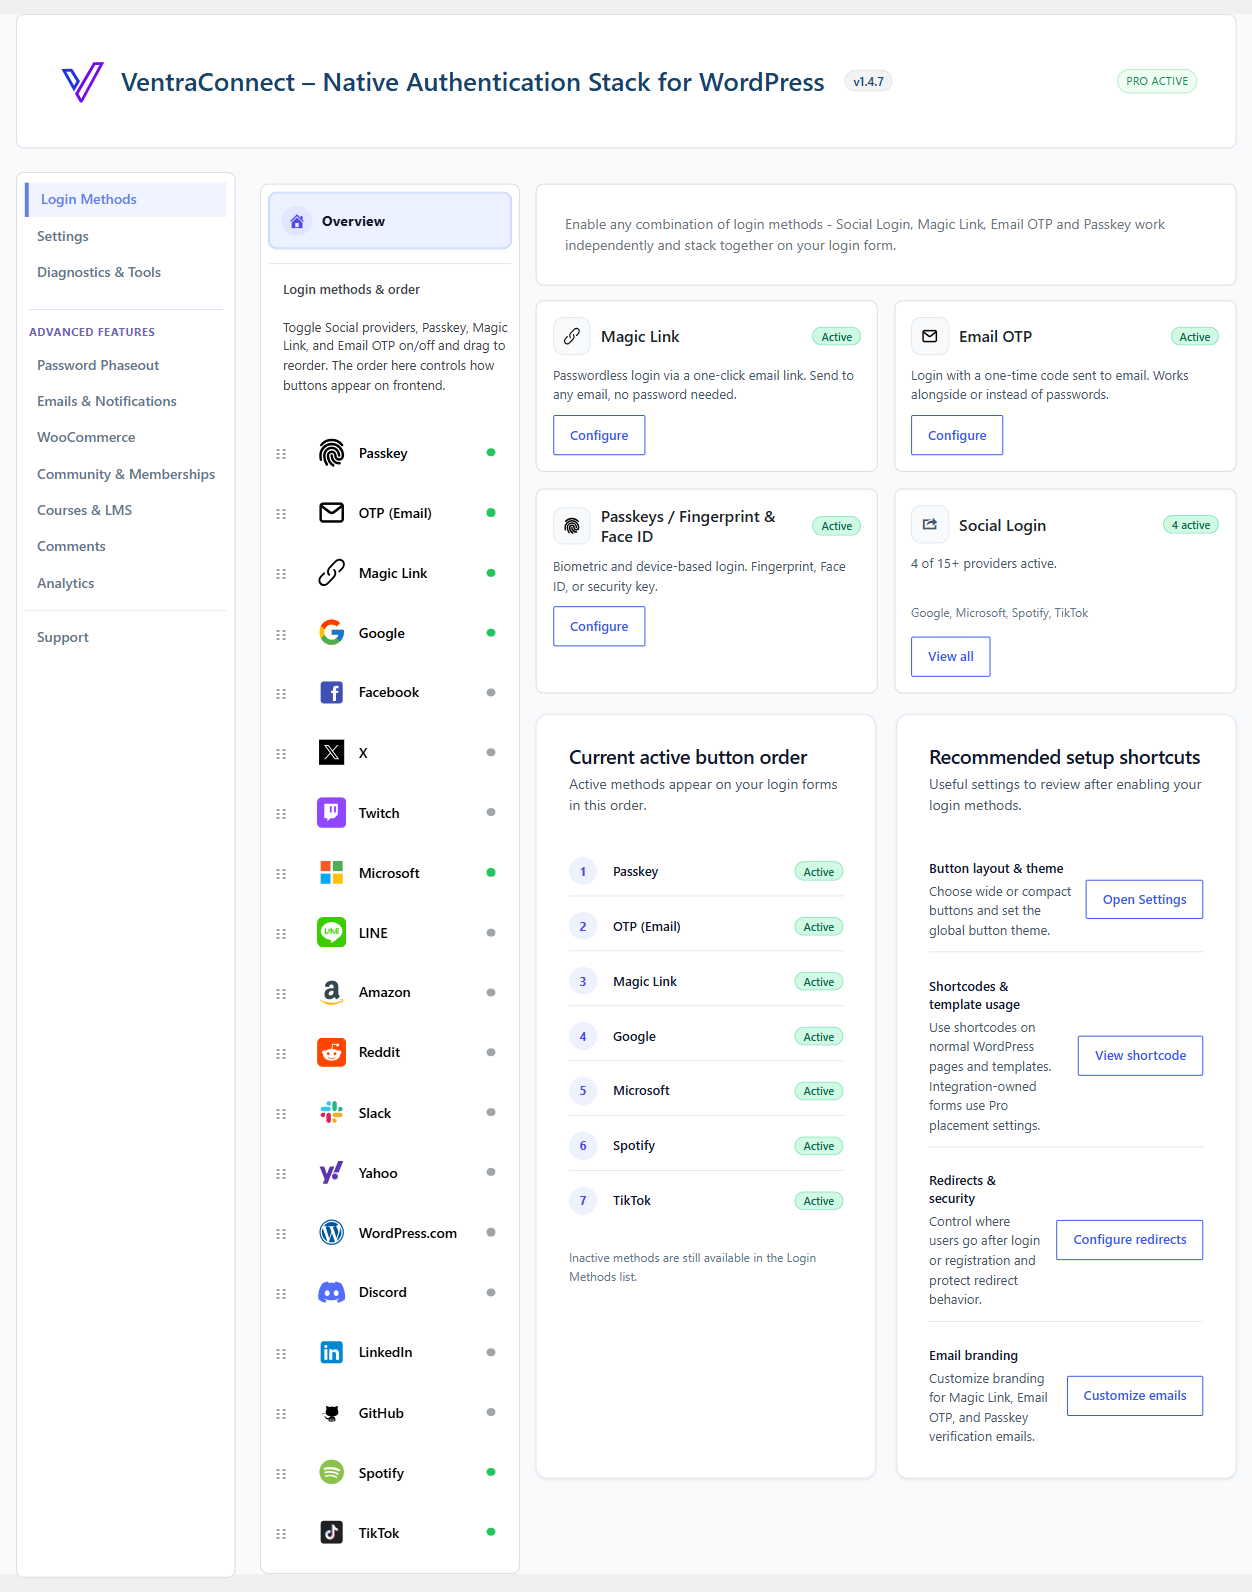Click the TikTok logo icon in list
Viewport: 1252px width, 1592px height.
click(331, 1532)
